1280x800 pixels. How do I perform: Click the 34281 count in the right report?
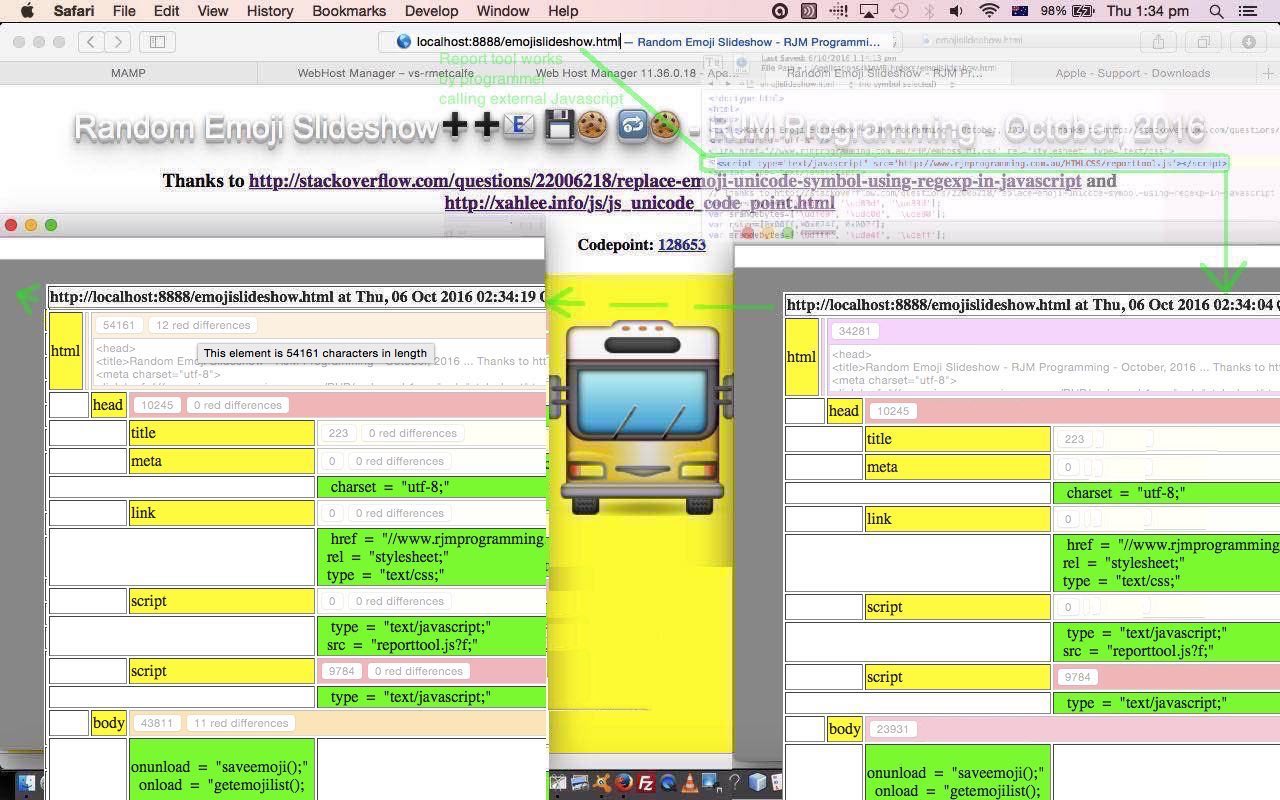854,331
